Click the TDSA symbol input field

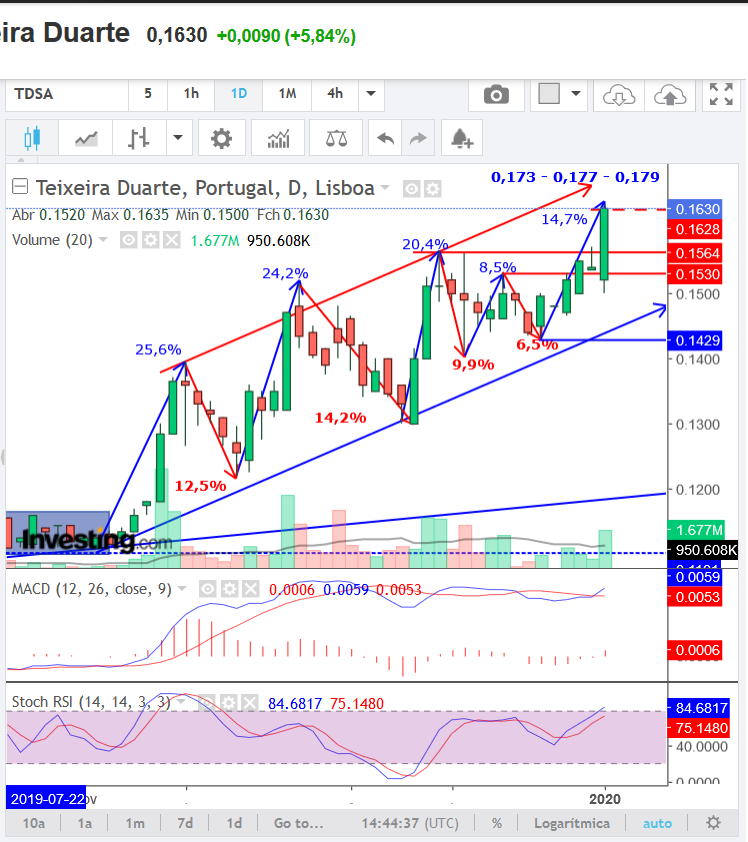[67, 94]
